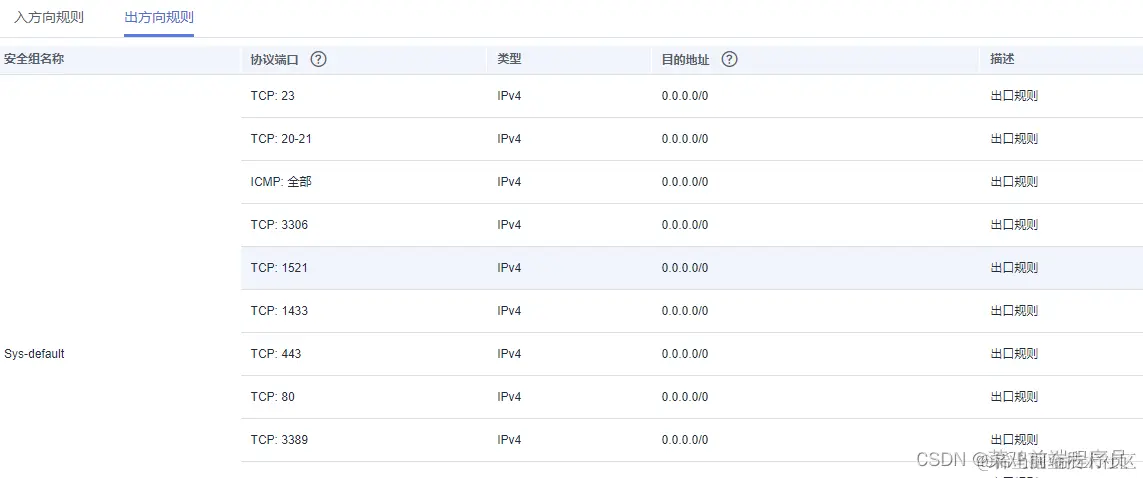Click the 协议端口 column header text
This screenshot has width=1143, height=478.
point(275,60)
